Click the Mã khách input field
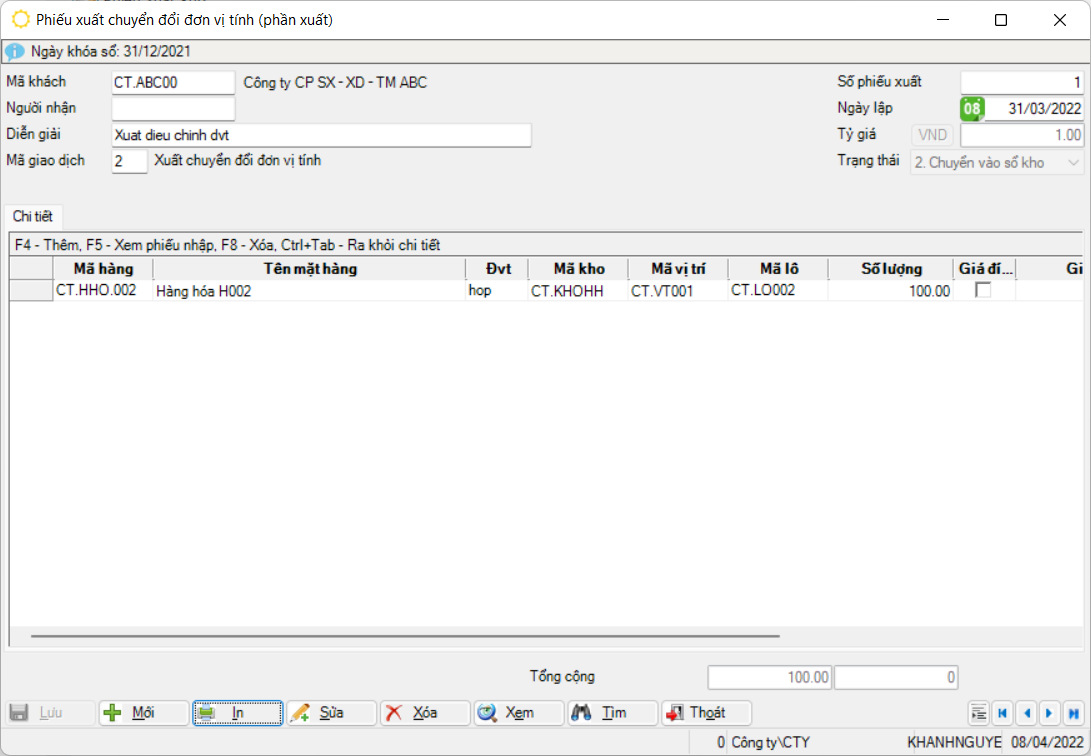Screen dimensions: 1091x756 173,83
